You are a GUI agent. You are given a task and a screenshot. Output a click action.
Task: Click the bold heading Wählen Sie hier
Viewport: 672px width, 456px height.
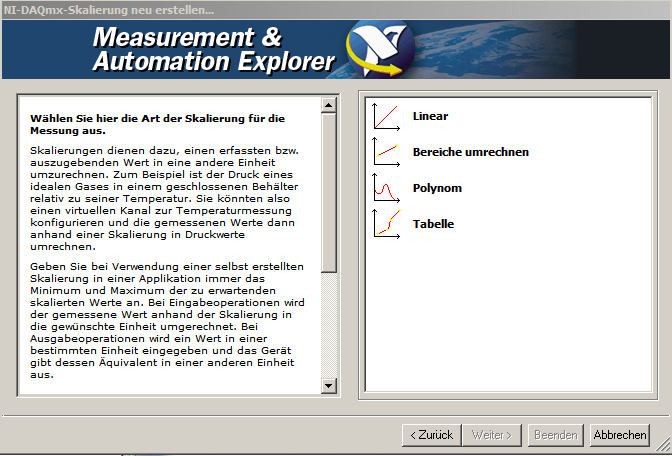pyautogui.click(x=157, y=124)
